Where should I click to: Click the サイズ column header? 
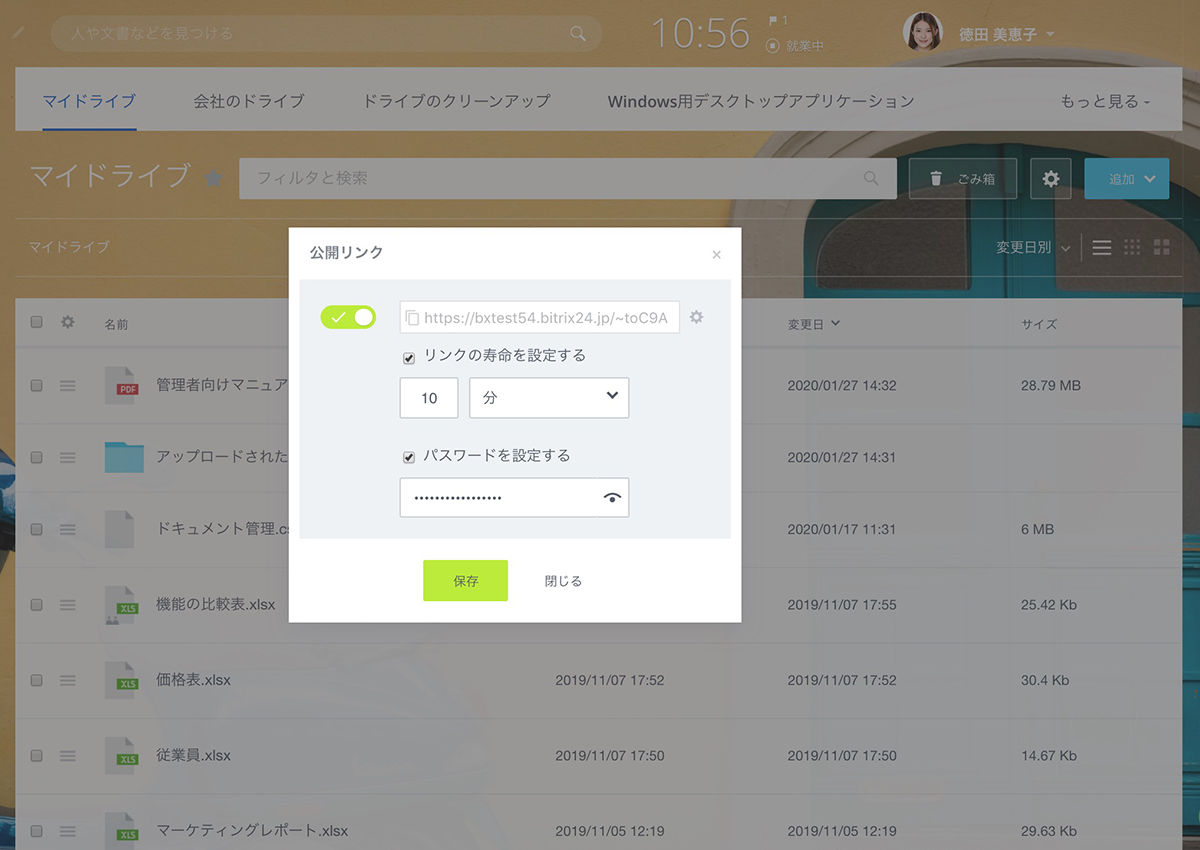pyautogui.click(x=1039, y=324)
